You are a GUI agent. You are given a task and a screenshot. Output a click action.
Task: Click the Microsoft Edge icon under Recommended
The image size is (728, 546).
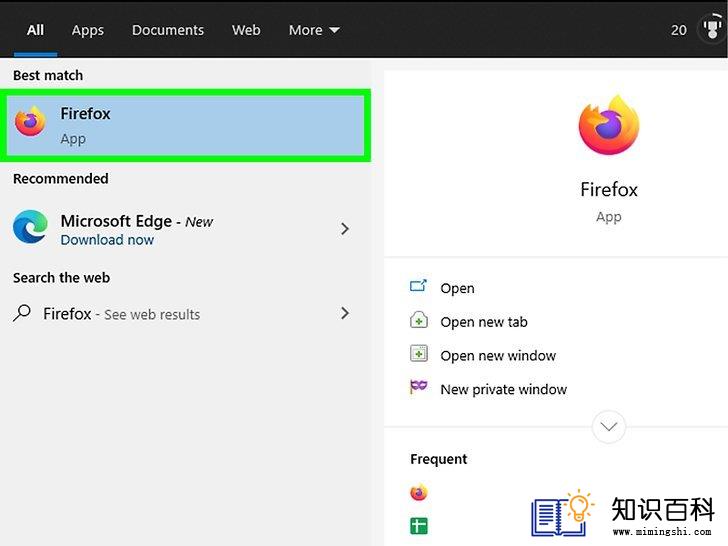coord(30,227)
